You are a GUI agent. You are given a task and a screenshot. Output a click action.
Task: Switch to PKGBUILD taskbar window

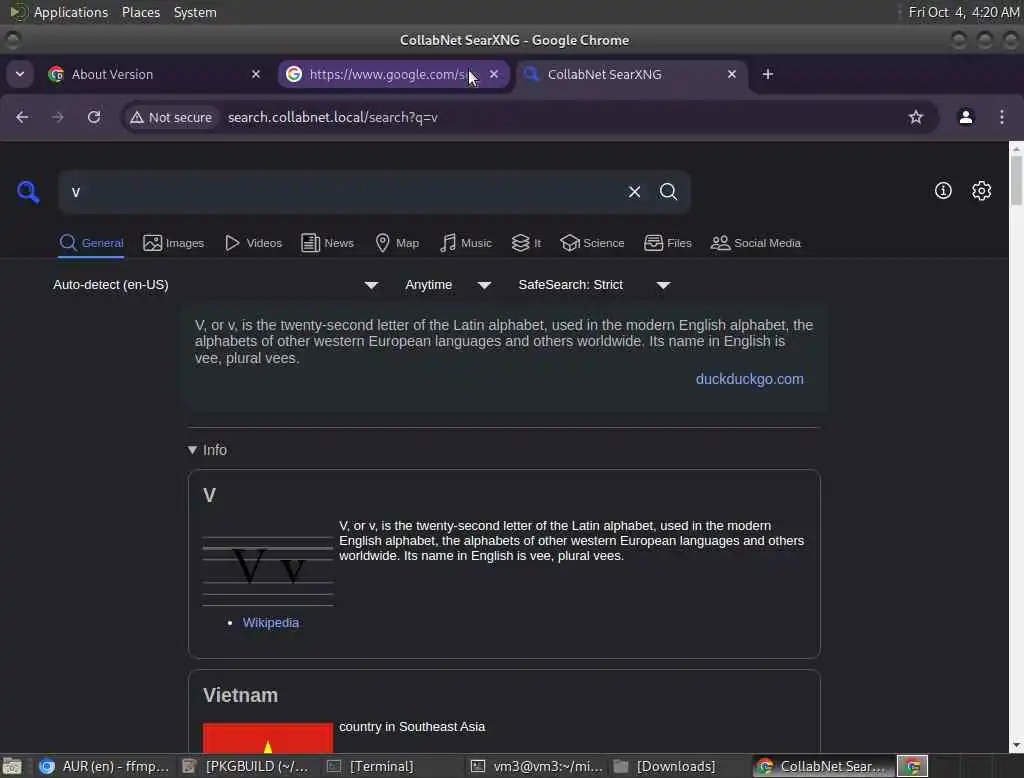246,766
